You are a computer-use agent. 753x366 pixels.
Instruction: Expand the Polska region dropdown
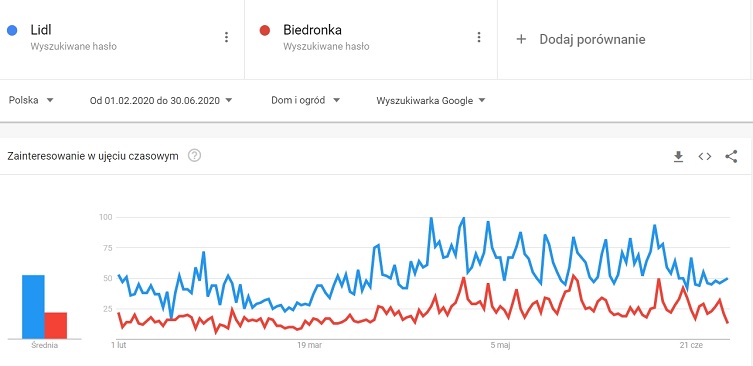point(31,100)
